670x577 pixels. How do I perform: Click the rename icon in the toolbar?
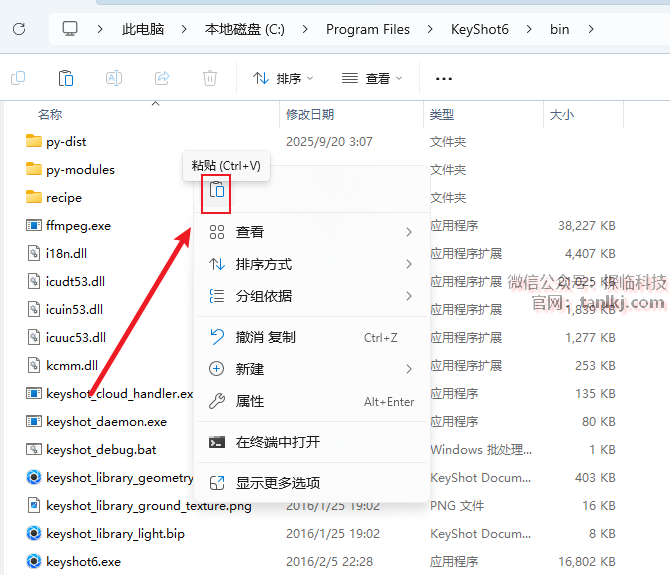coord(114,78)
